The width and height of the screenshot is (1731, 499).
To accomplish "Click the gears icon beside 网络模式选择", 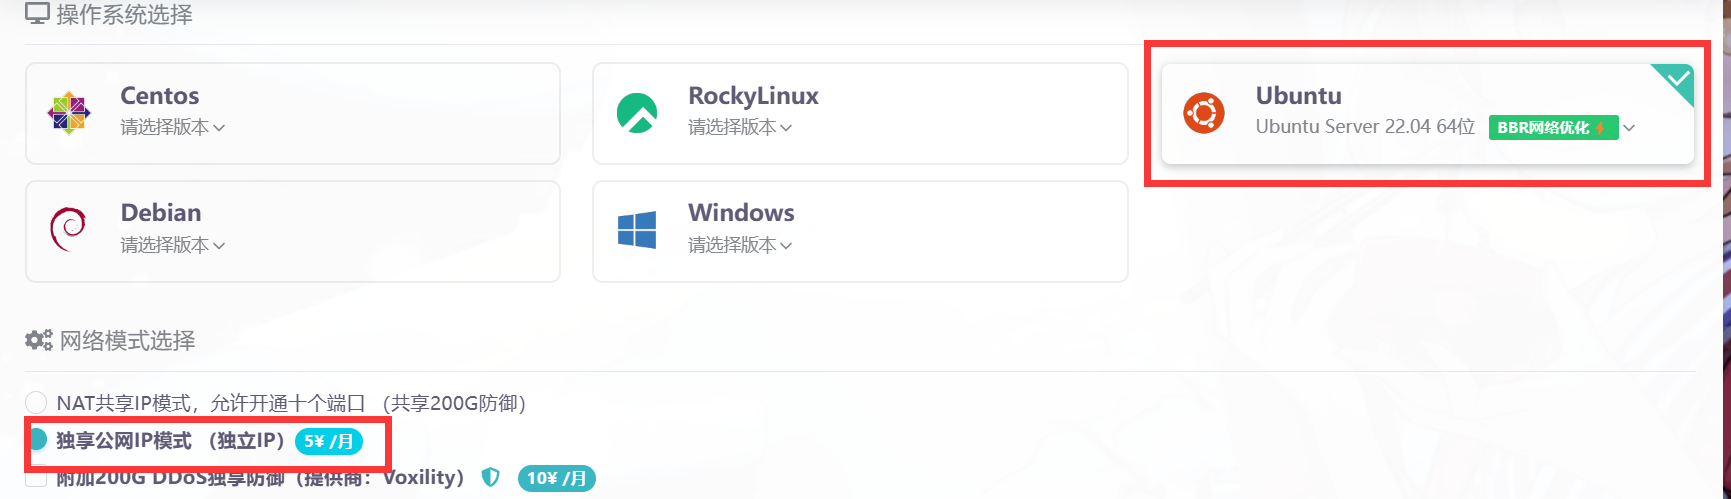I will (x=39, y=341).
